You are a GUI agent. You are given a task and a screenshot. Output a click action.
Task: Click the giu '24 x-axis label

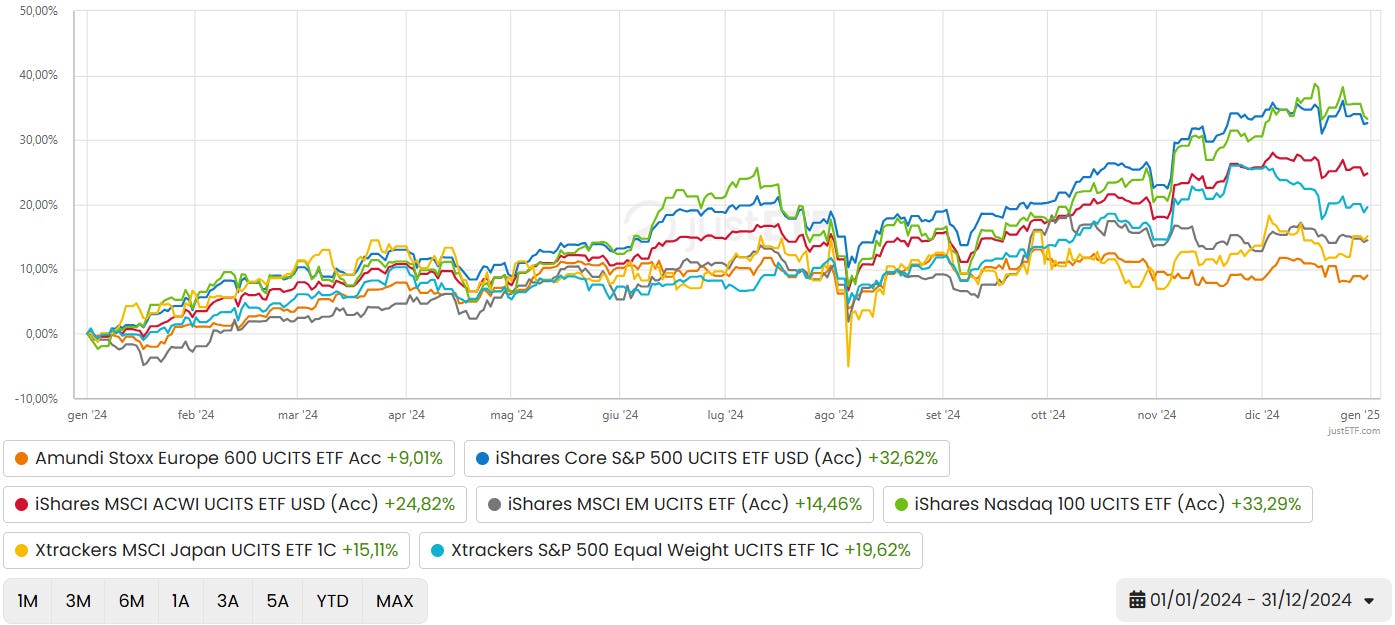(x=620, y=414)
